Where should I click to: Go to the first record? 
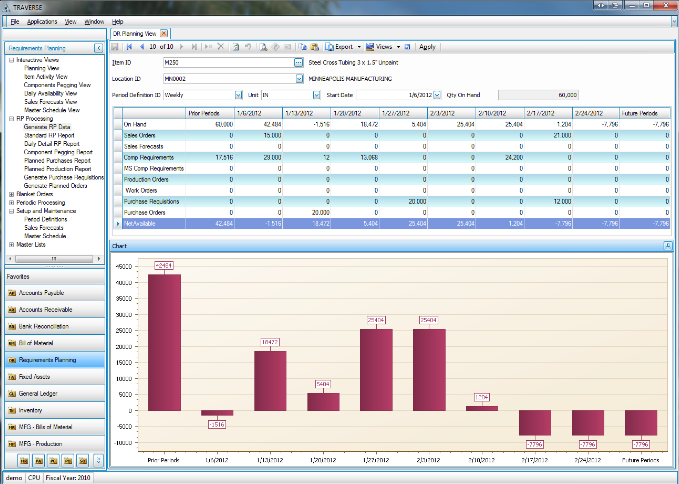130,47
